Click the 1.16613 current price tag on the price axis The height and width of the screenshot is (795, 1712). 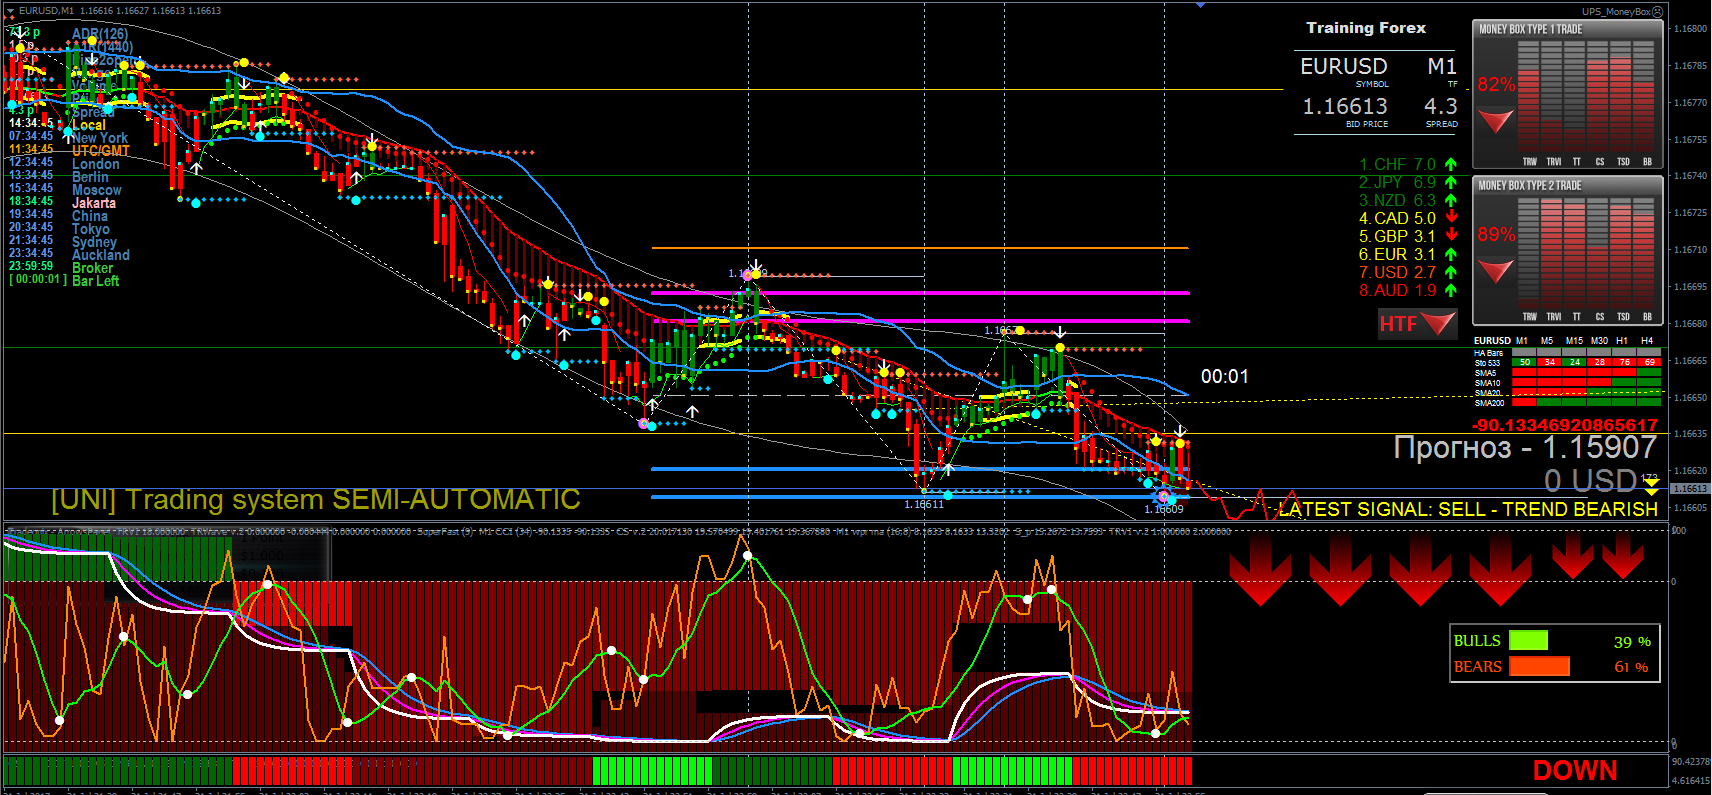click(1690, 489)
